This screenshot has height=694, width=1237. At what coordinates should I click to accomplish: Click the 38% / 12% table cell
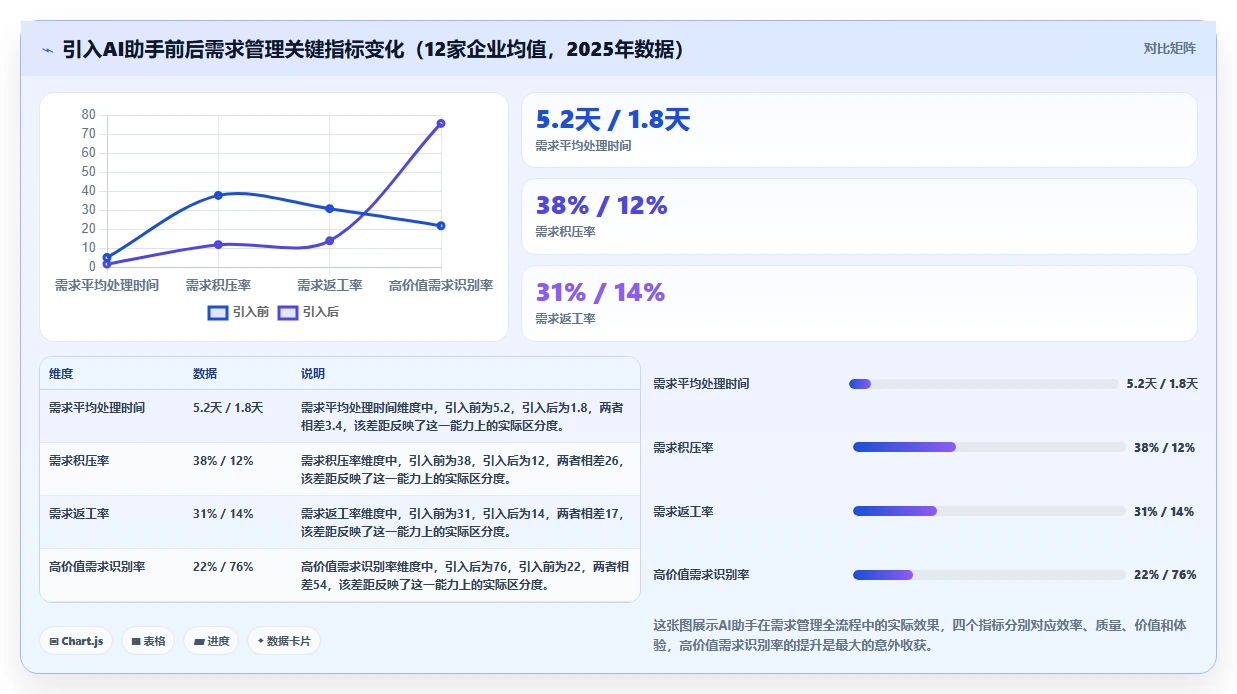223,461
